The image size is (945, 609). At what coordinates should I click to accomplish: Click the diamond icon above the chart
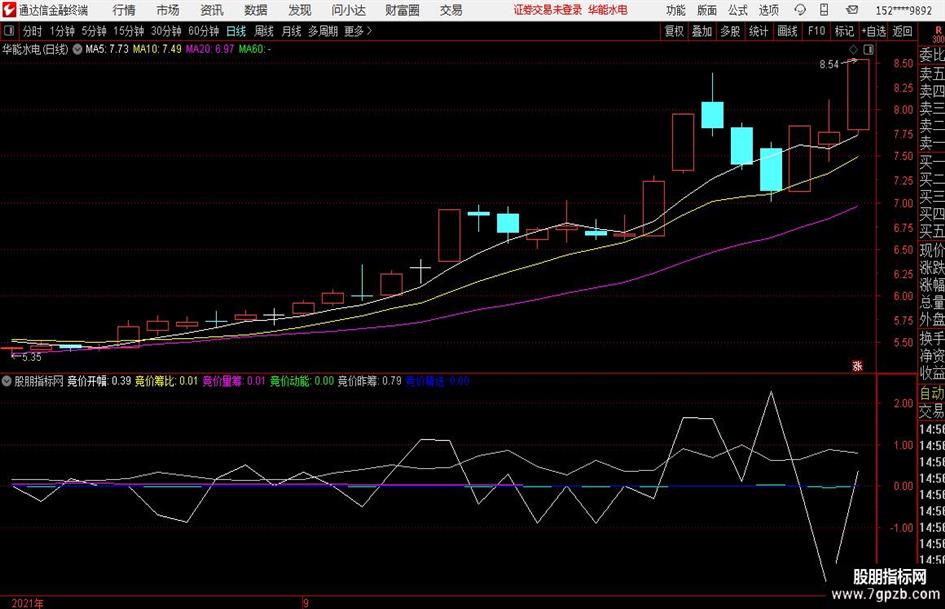853,49
